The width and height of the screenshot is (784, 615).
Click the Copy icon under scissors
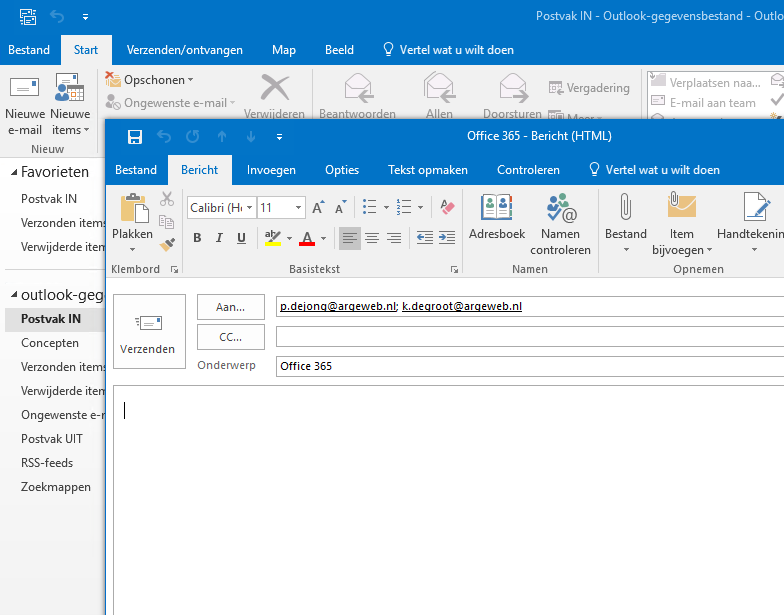point(166,222)
